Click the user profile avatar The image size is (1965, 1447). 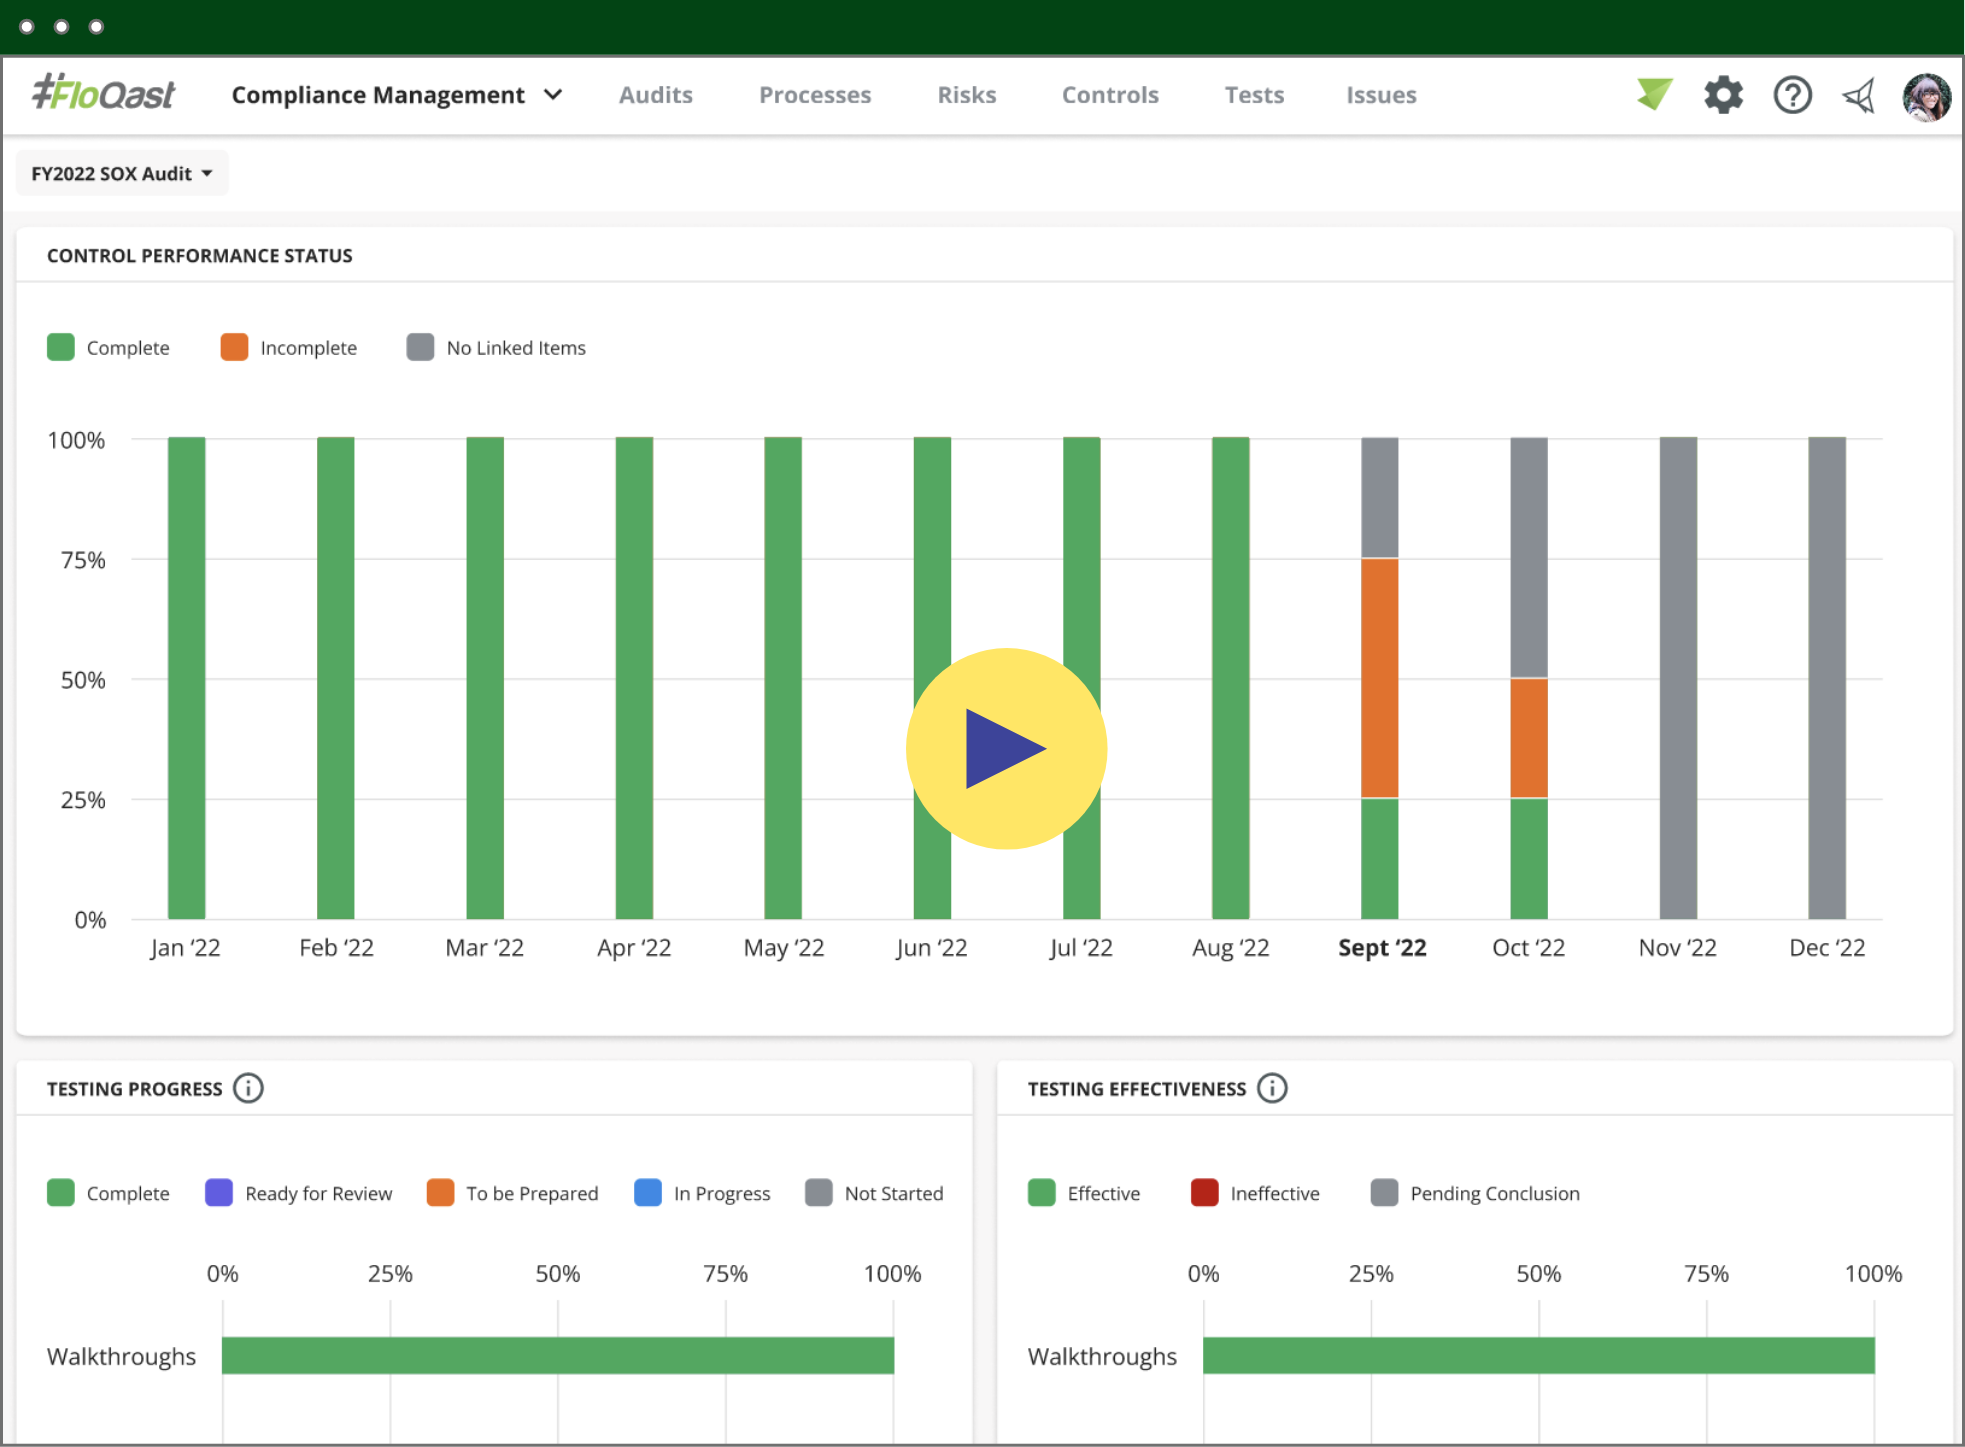click(1927, 95)
